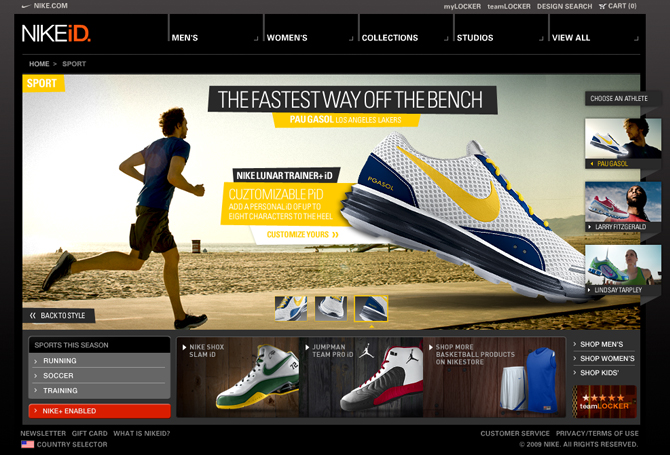Click the US flag country icon
Viewport: 670px width, 455px height.
point(27,444)
